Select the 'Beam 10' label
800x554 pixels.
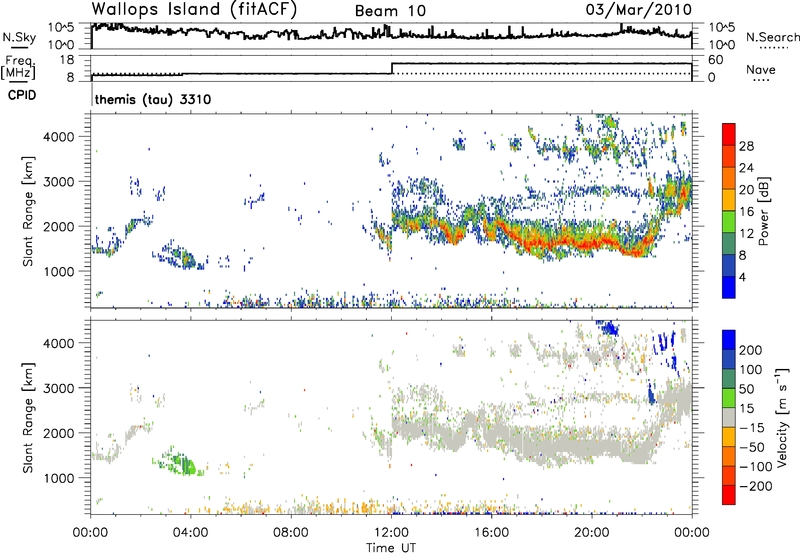click(390, 11)
